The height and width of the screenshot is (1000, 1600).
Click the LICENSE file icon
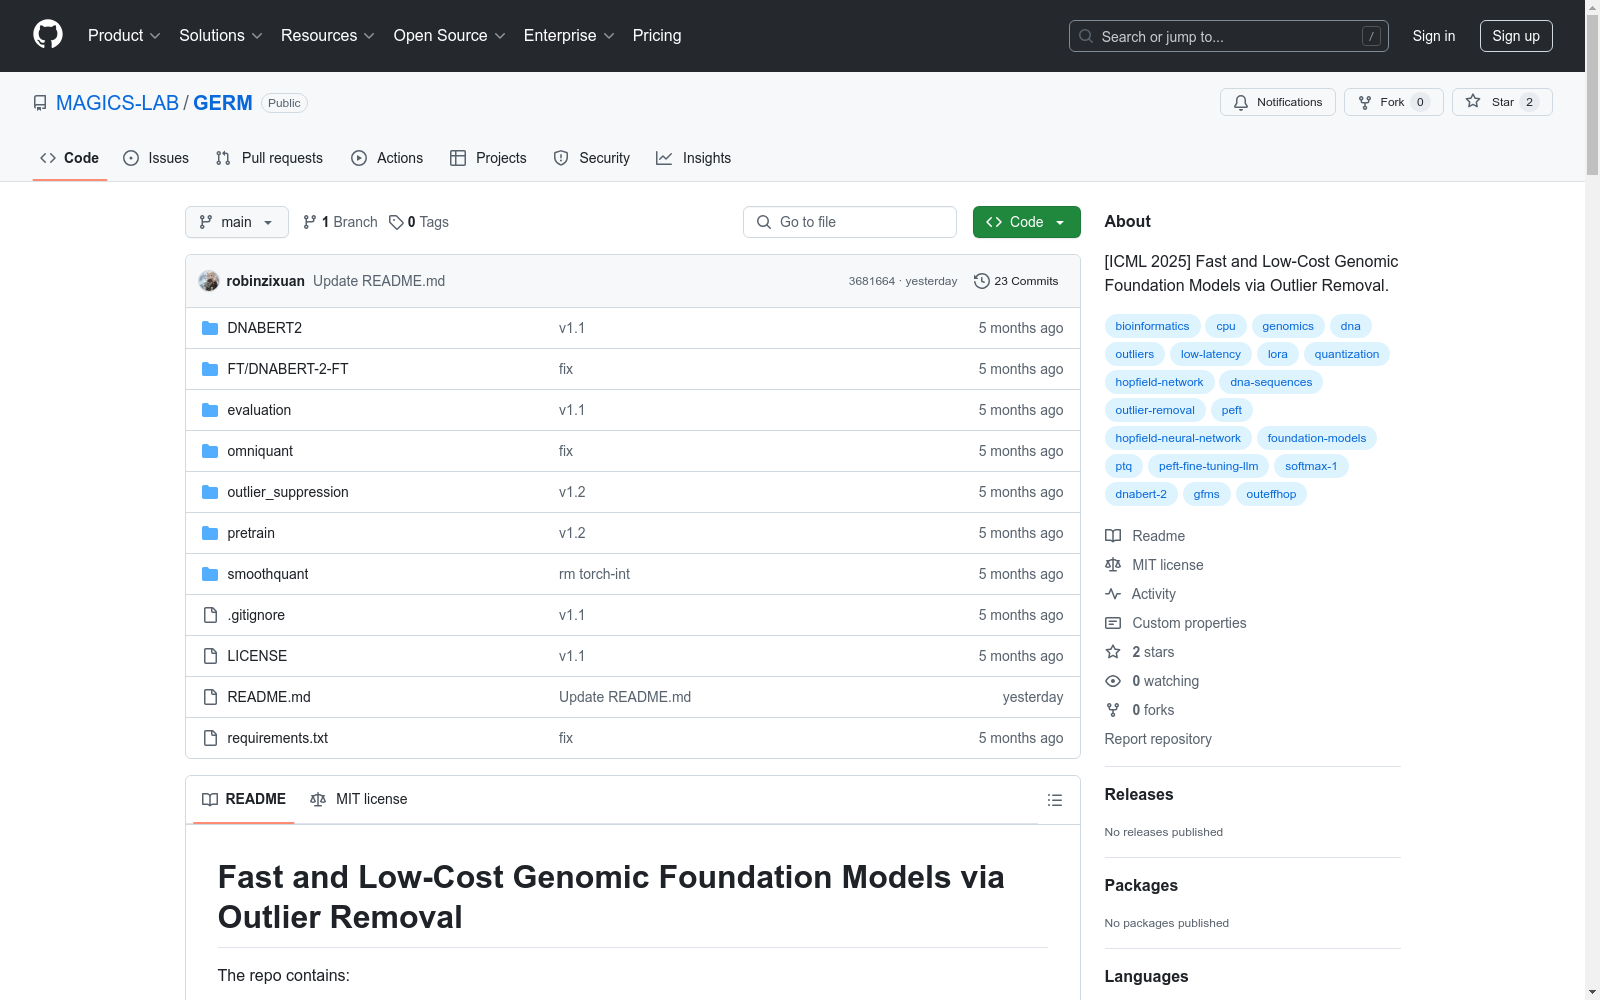coord(210,656)
